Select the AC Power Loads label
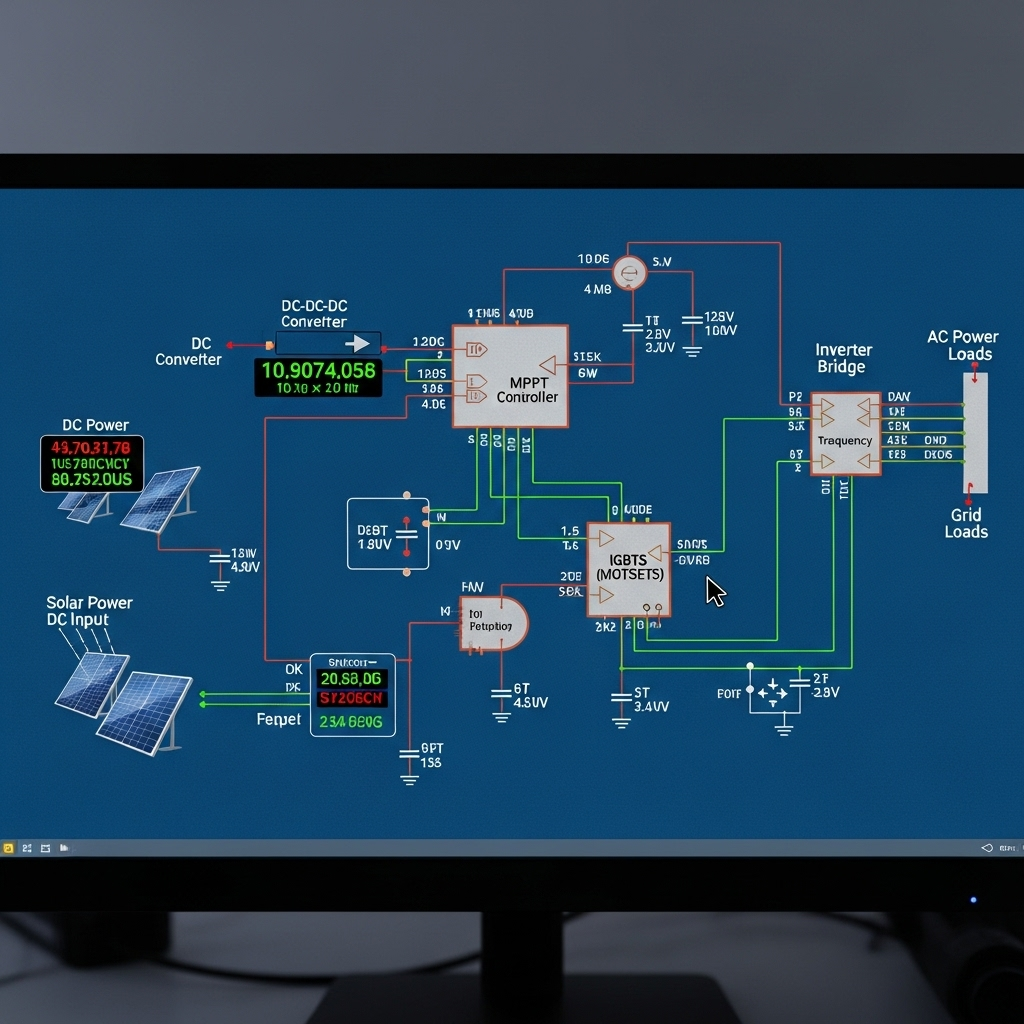 [x=962, y=345]
